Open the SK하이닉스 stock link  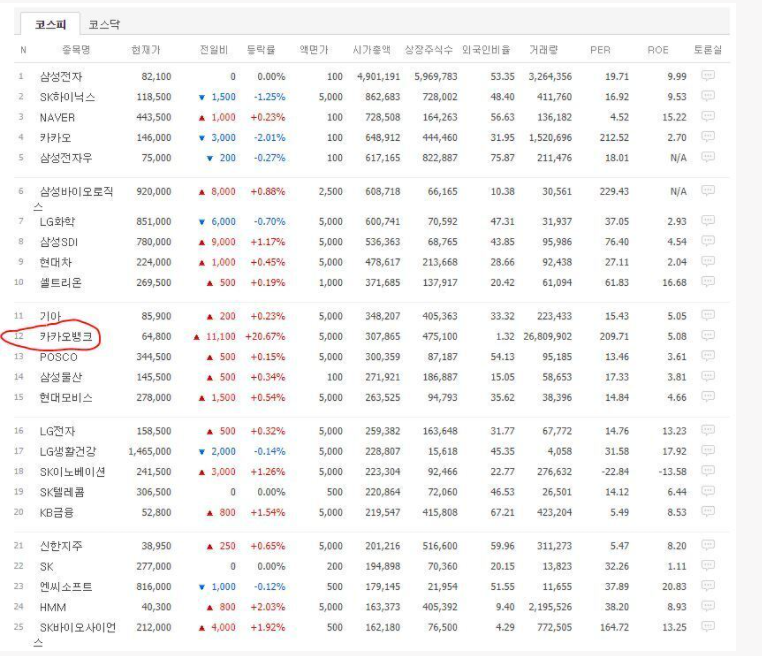(67, 97)
